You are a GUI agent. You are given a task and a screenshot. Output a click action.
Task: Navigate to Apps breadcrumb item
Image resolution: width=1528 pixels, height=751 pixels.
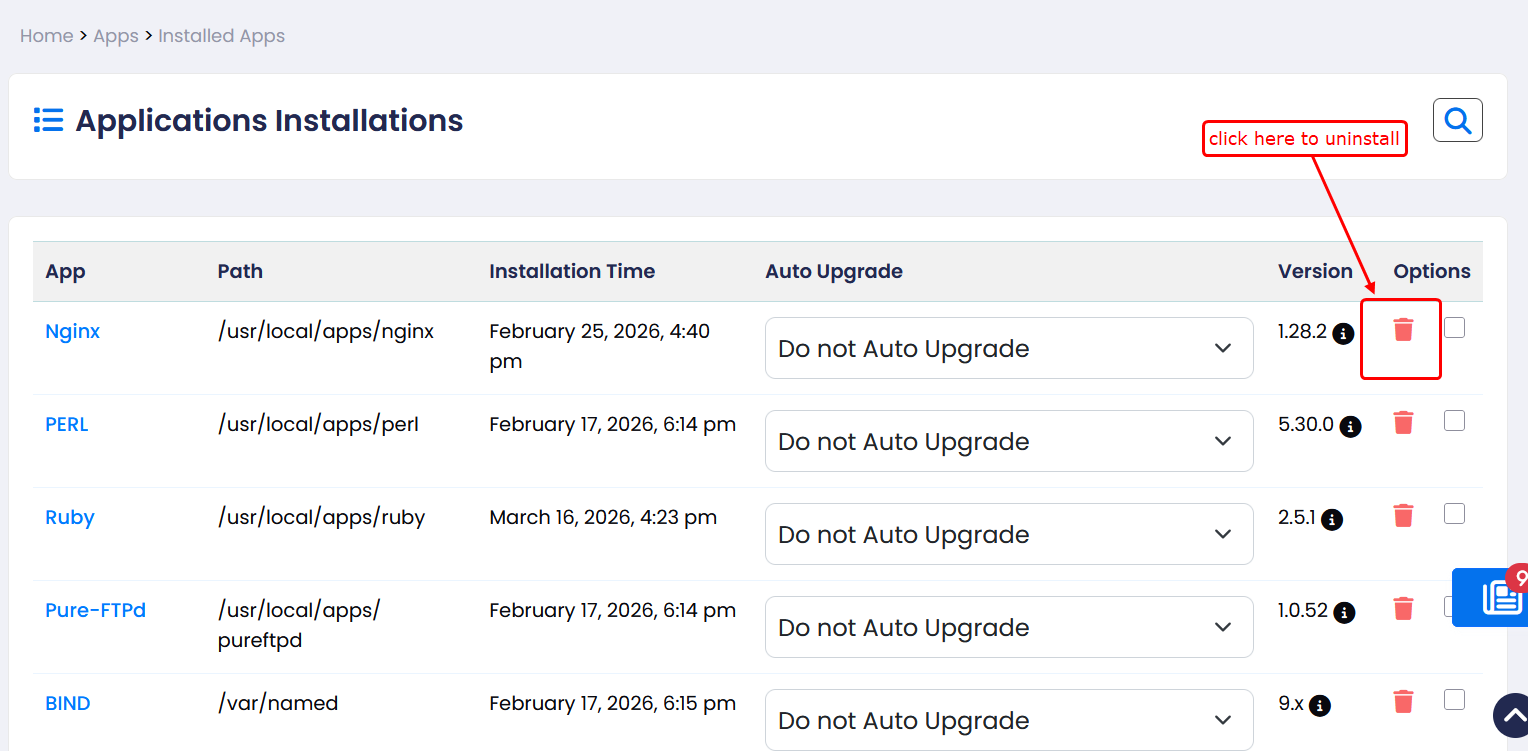116,36
